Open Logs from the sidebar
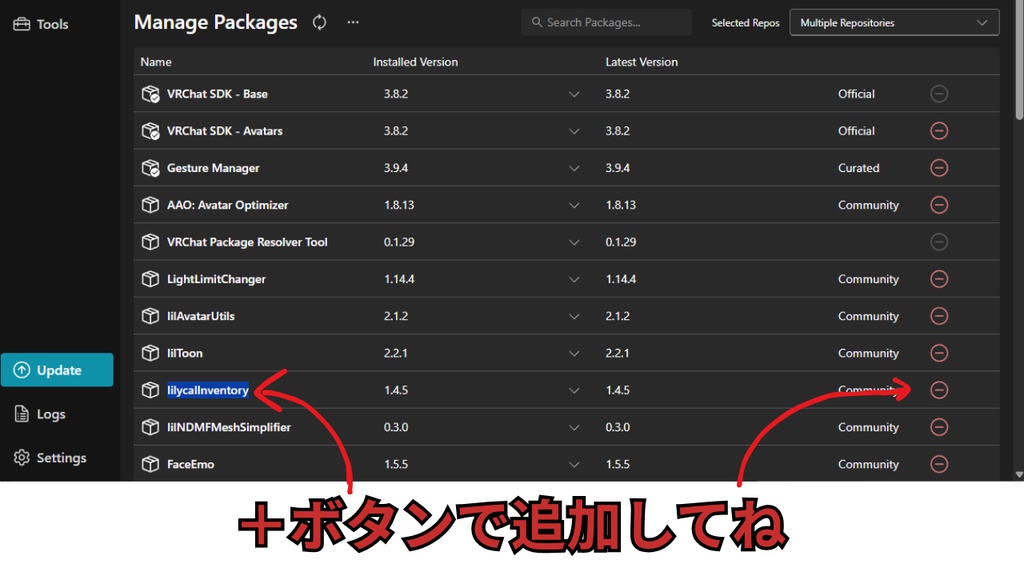 (22, 413)
